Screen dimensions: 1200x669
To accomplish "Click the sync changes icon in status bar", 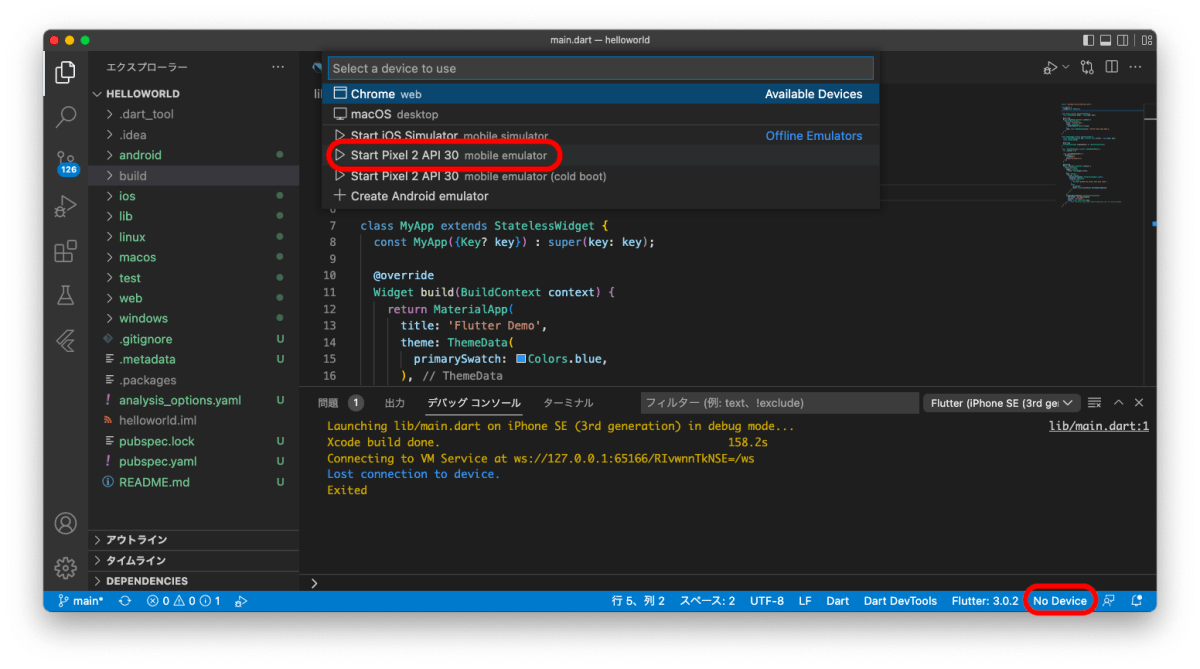I will tap(125, 601).
